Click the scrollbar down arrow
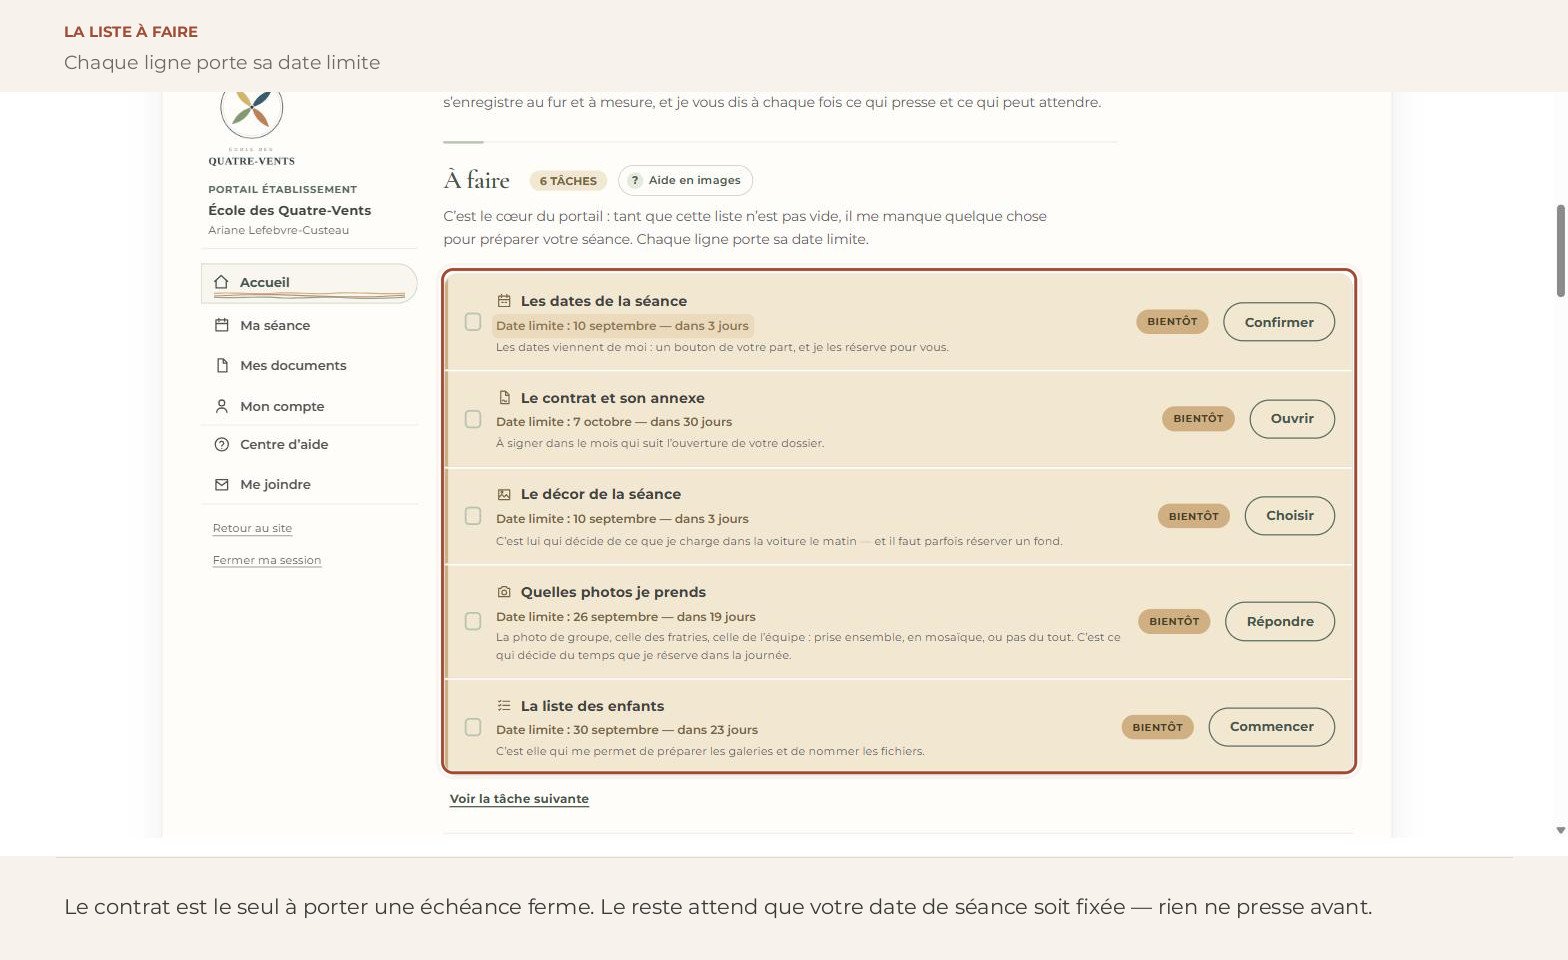 [x=1560, y=830]
